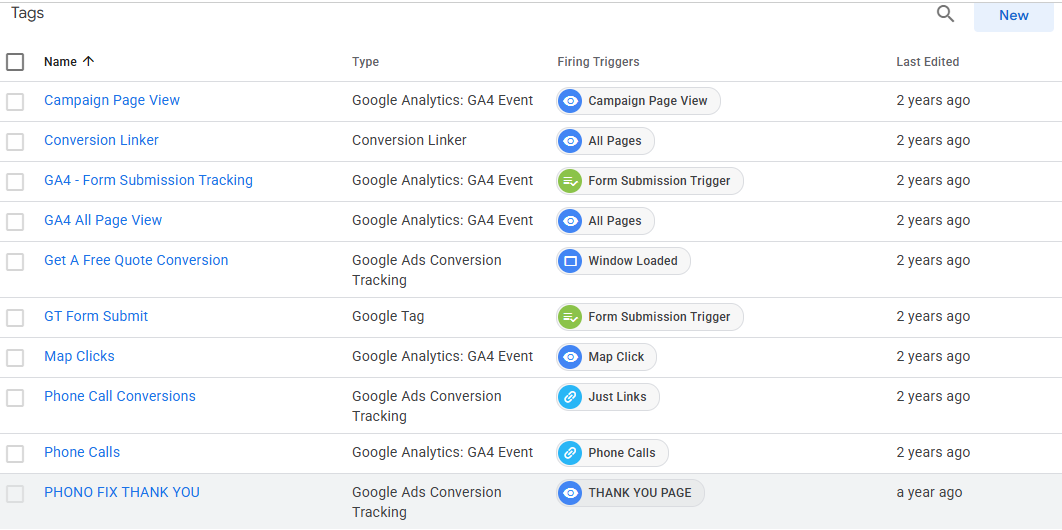Click the Phone Calls trigger link icon
This screenshot has width=1062, height=530.
[570, 453]
